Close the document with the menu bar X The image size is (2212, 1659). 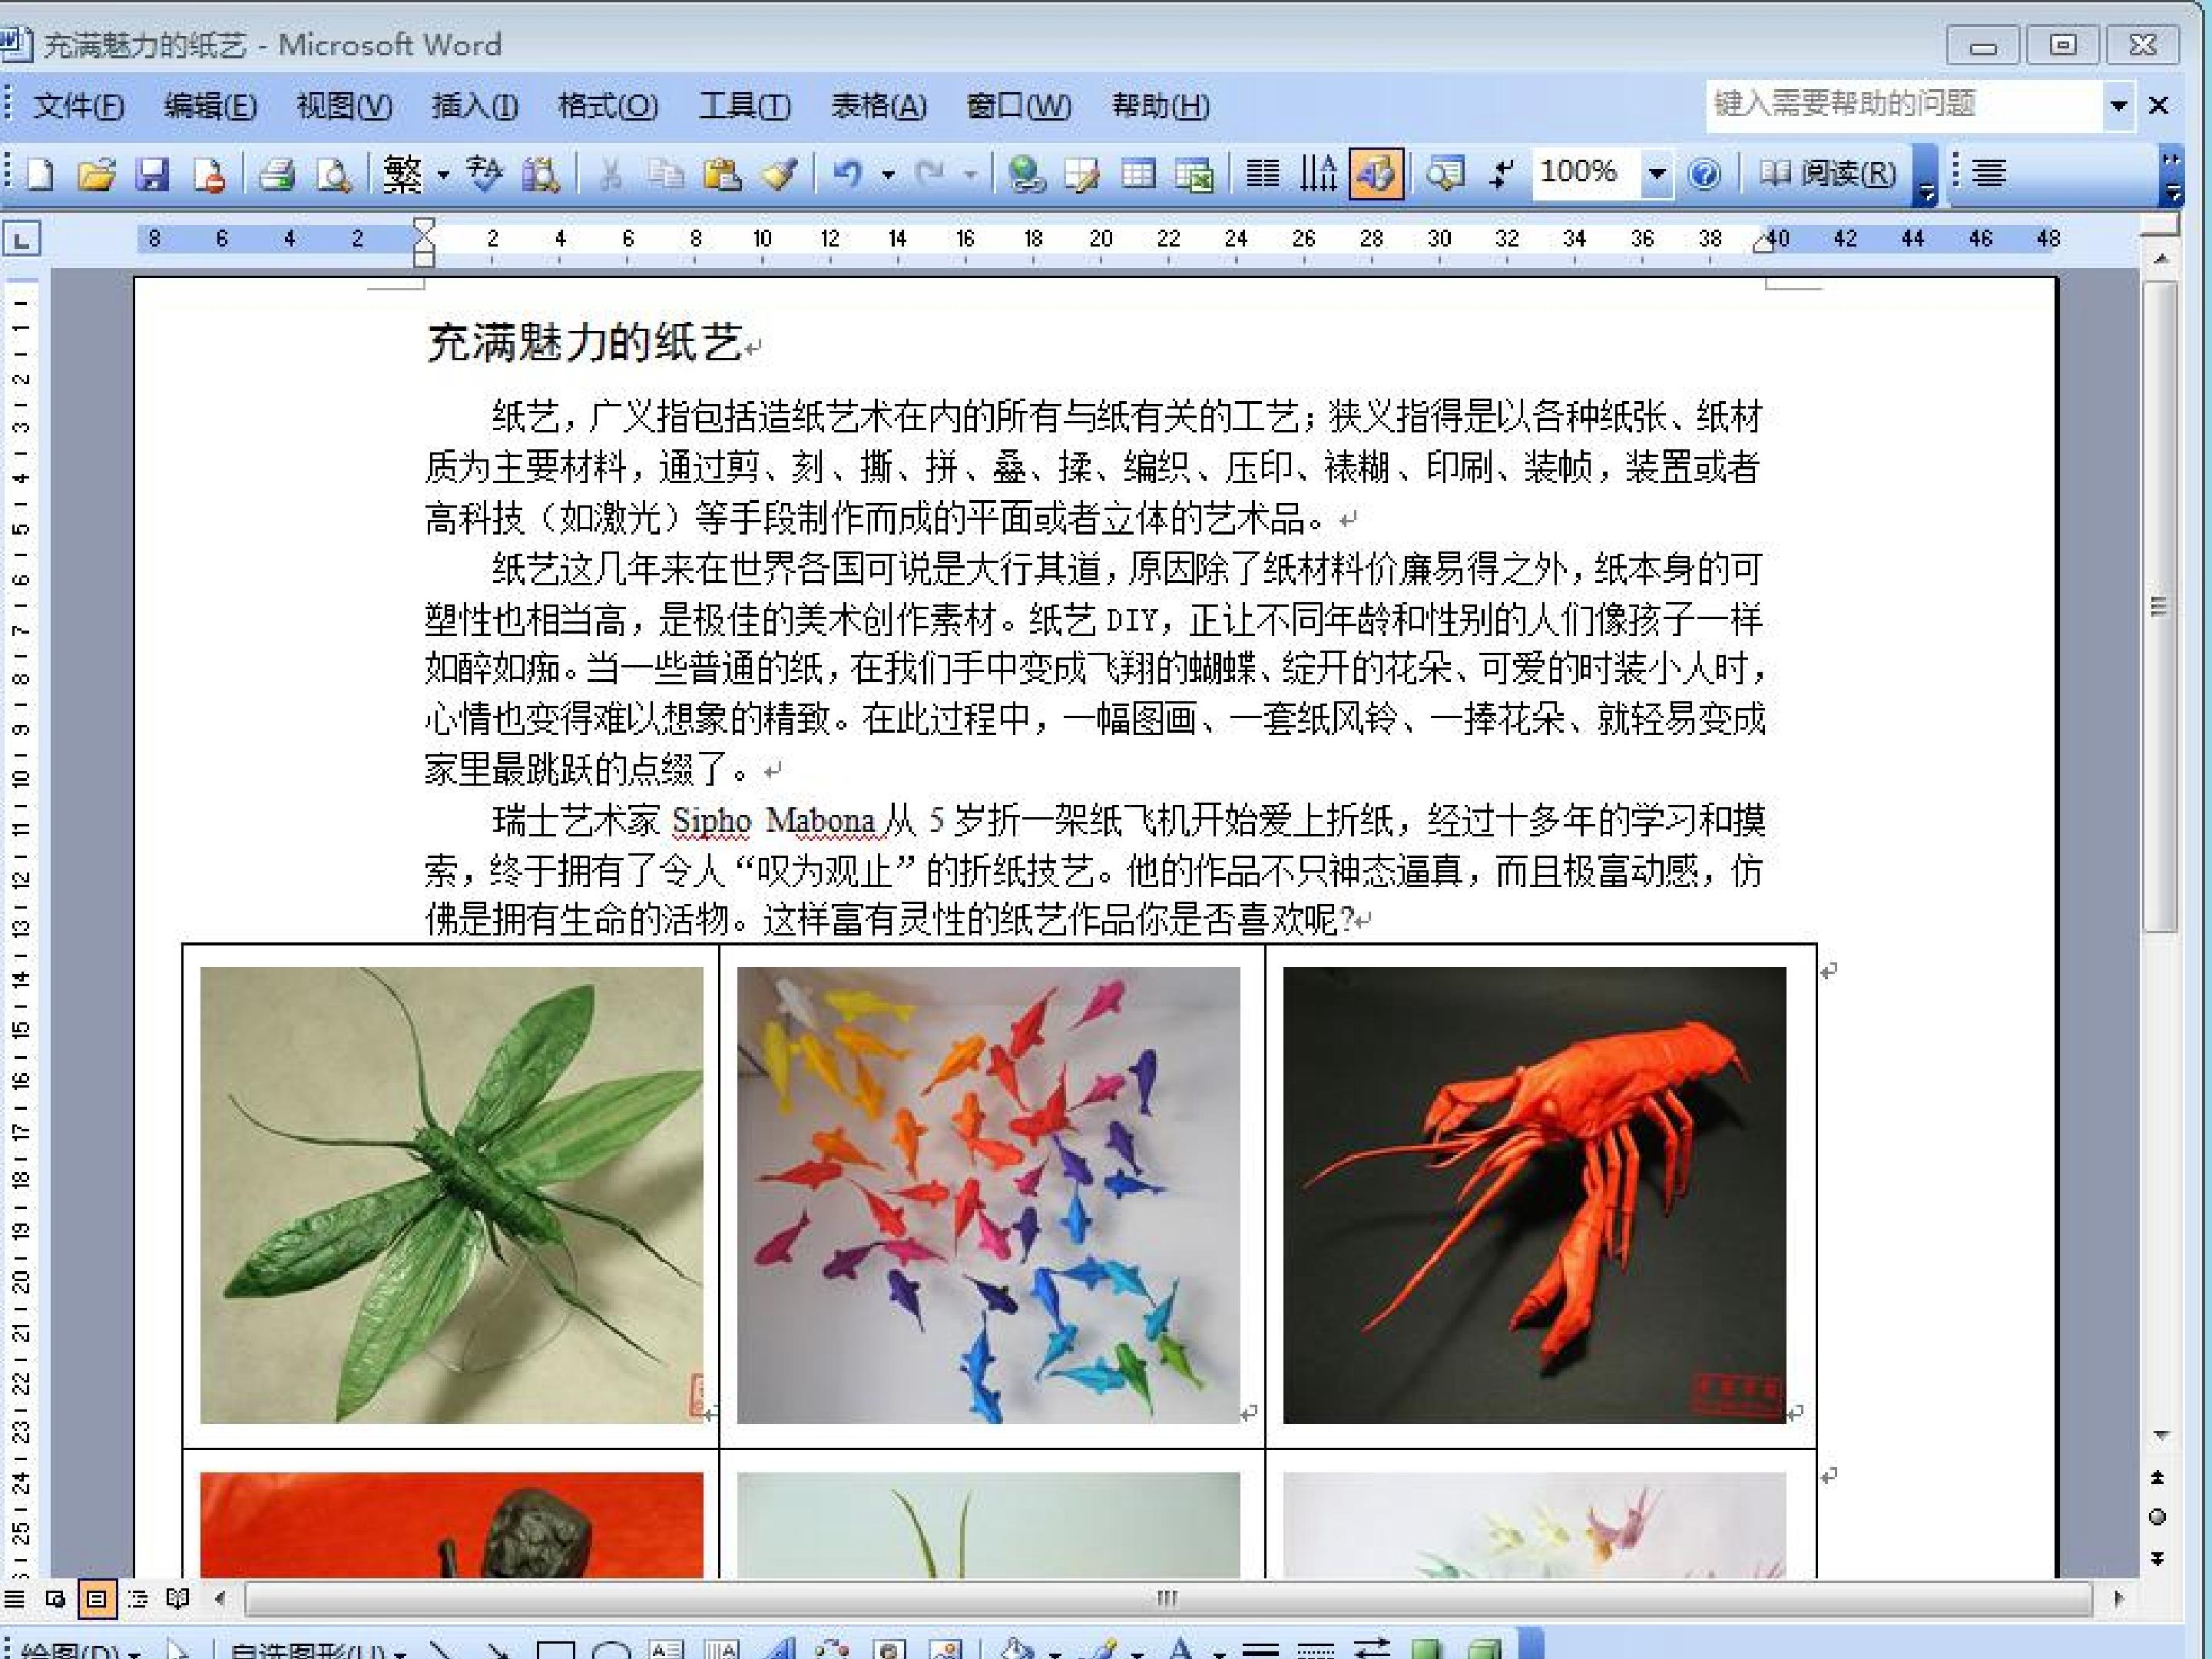(x=2158, y=105)
